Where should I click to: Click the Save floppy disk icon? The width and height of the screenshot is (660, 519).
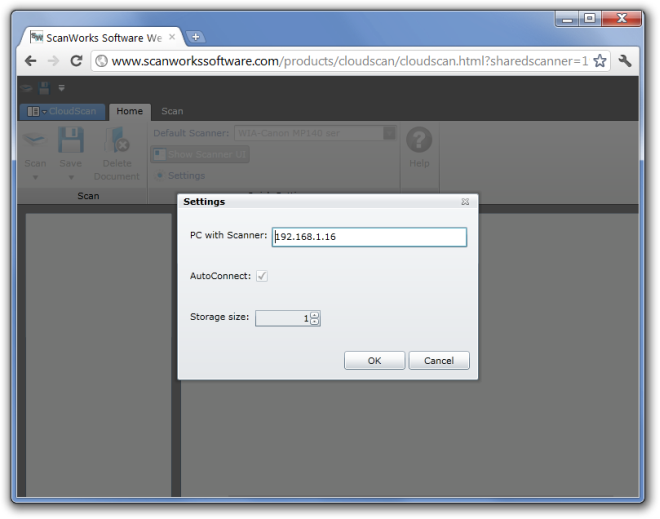click(x=70, y=141)
